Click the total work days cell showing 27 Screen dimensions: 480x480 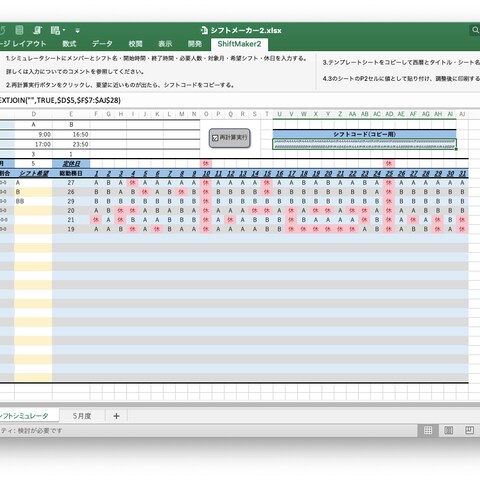pyautogui.click(x=71, y=183)
